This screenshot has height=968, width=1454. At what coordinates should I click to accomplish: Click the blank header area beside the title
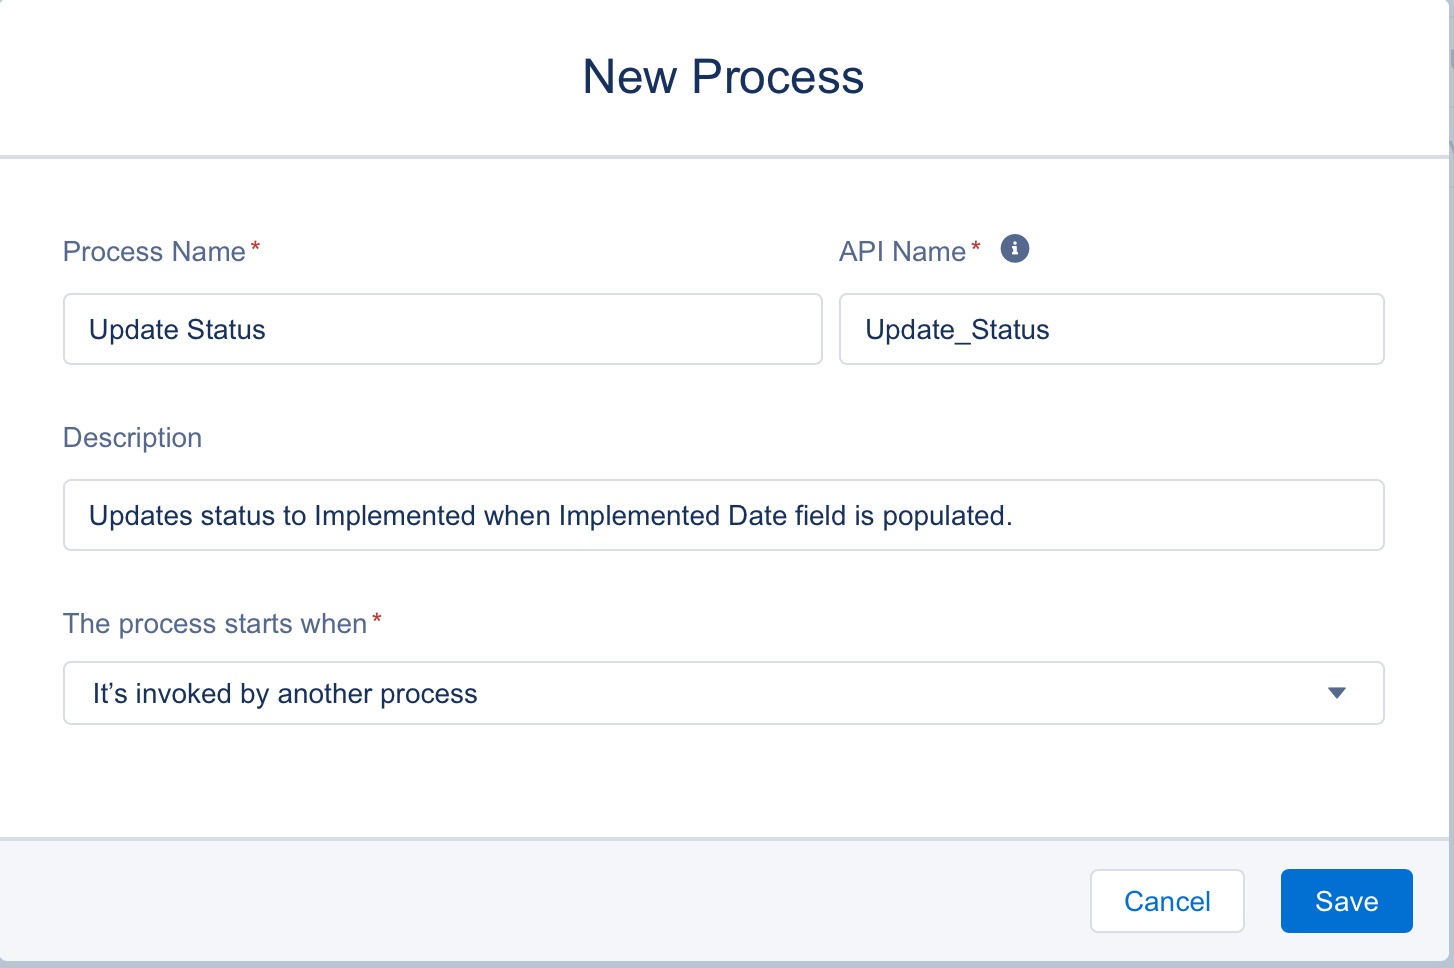[x=250, y=77]
